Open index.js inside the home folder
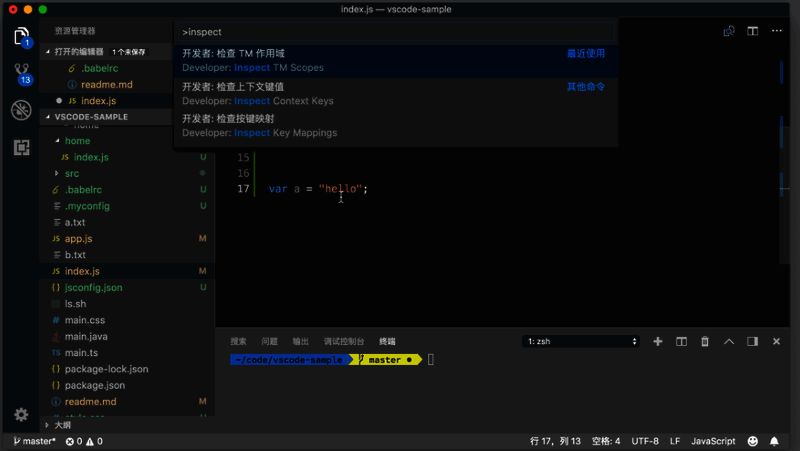 coord(91,157)
